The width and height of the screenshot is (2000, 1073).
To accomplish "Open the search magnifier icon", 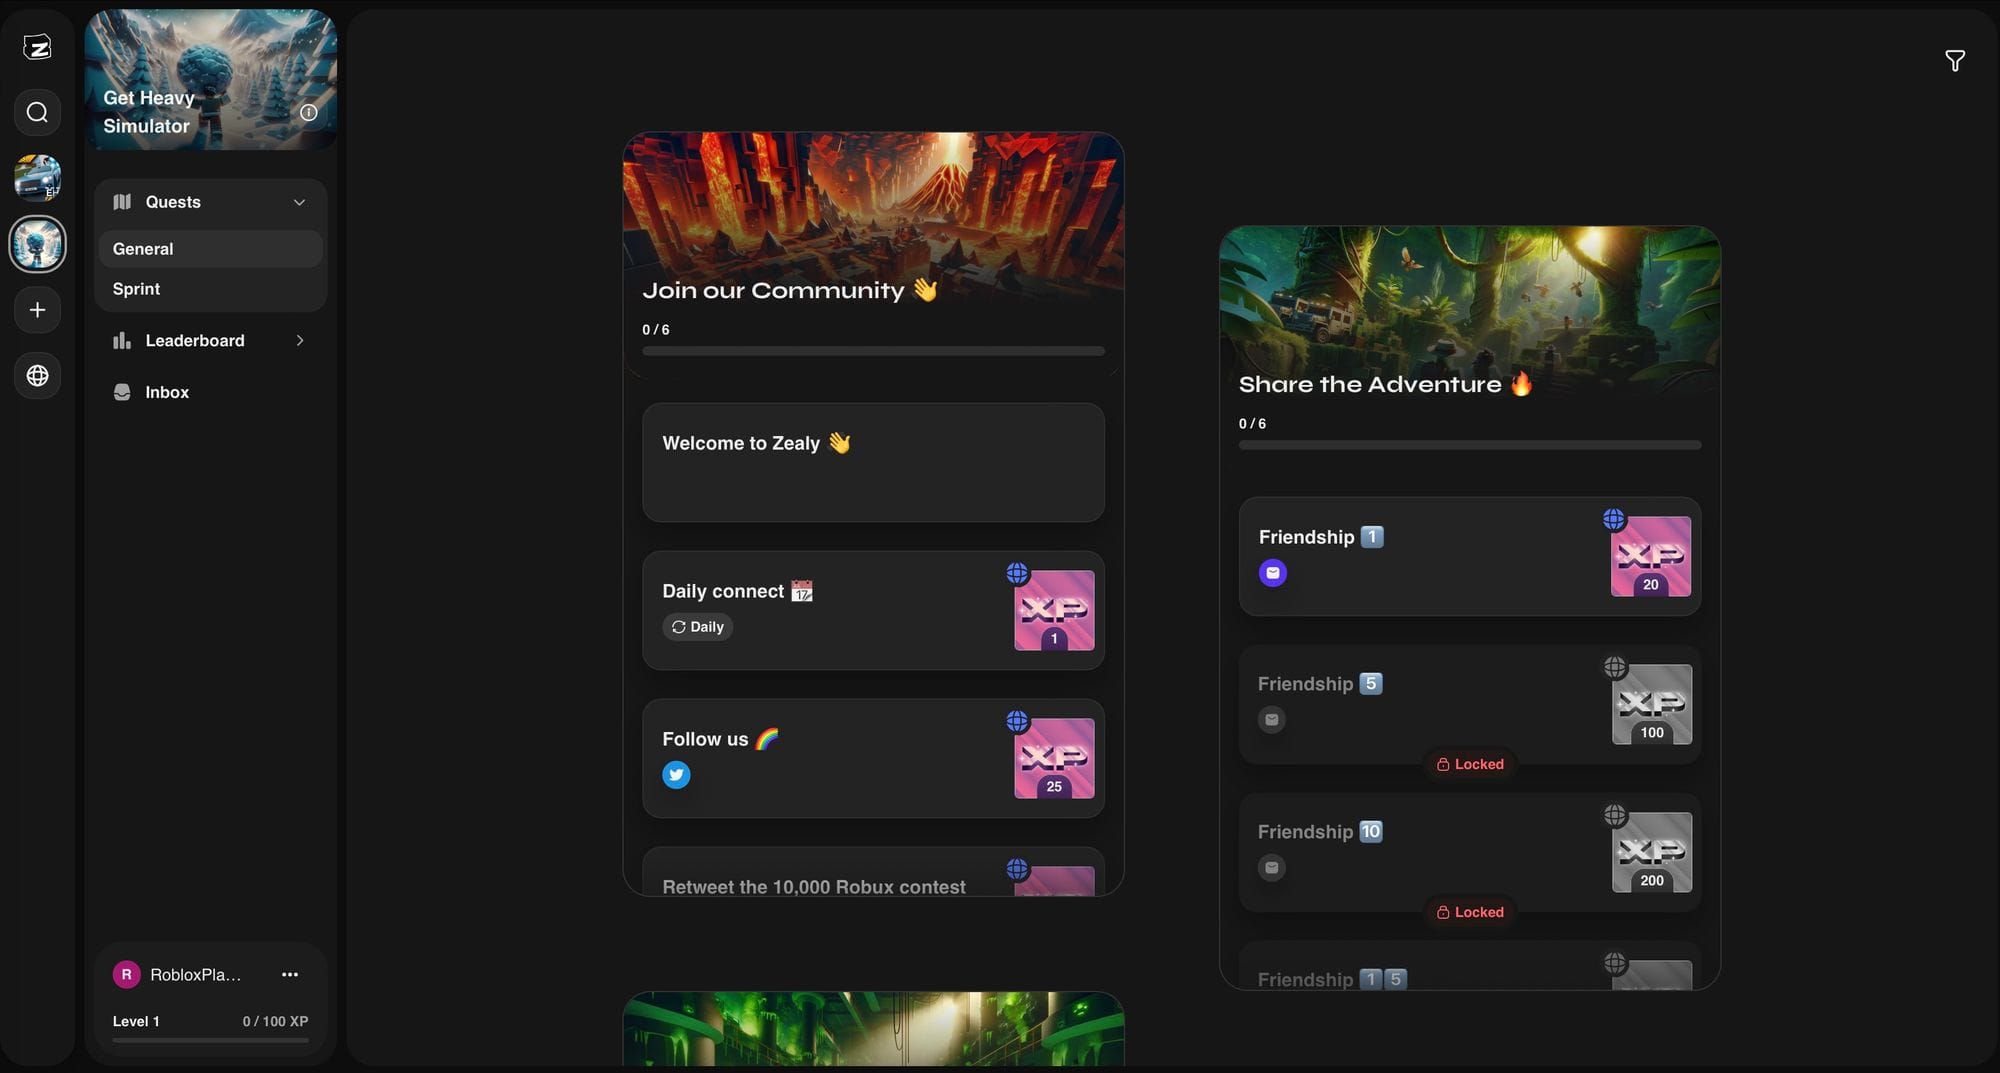I will point(37,112).
